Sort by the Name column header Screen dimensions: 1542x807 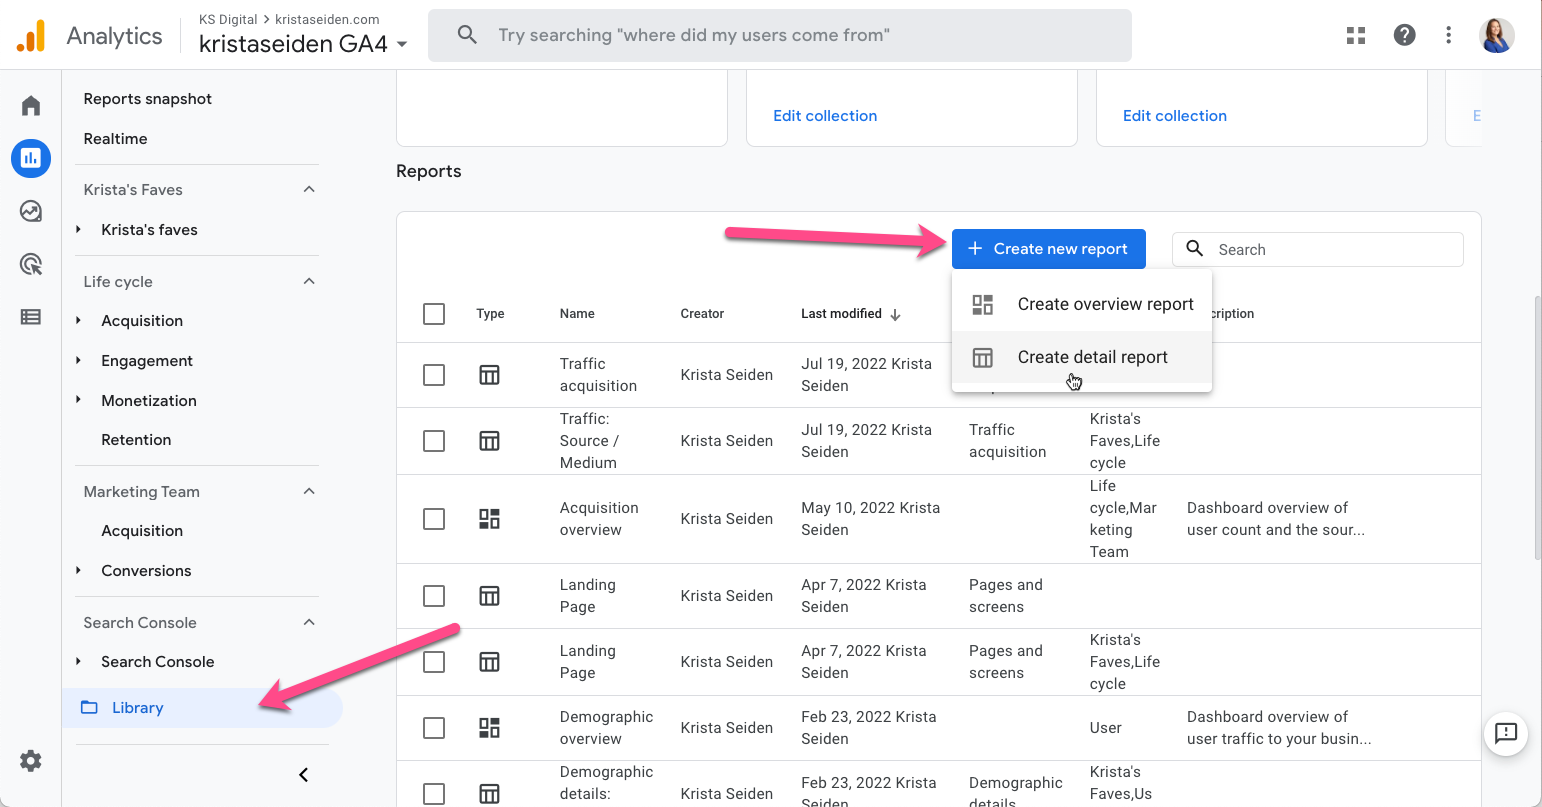577,314
